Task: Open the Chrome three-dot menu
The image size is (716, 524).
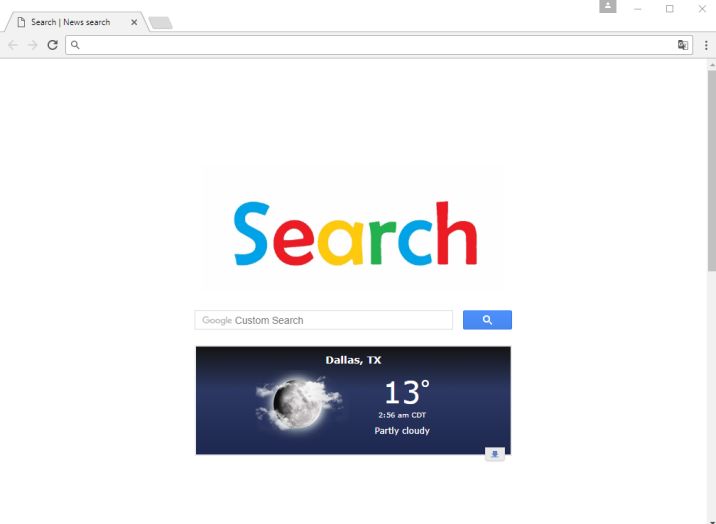Action: [706, 45]
